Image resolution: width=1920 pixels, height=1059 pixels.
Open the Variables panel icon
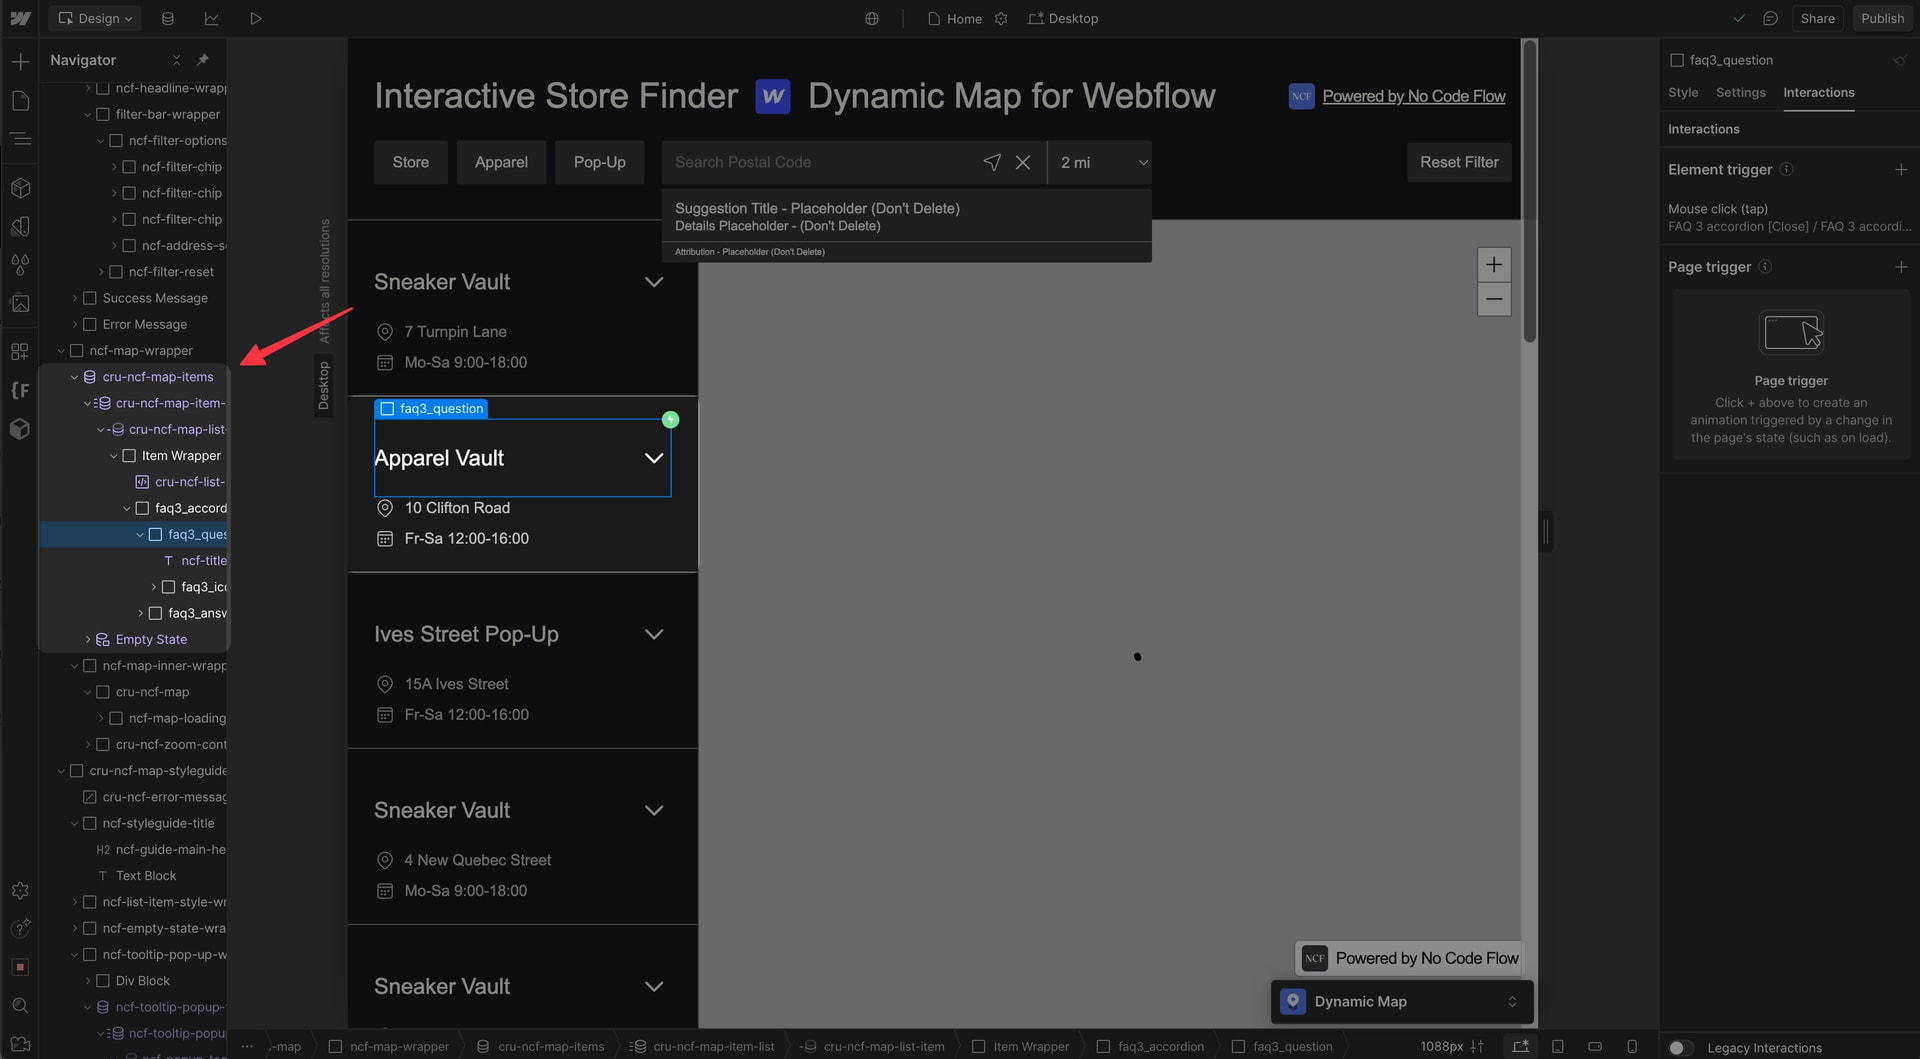[20, 226]
